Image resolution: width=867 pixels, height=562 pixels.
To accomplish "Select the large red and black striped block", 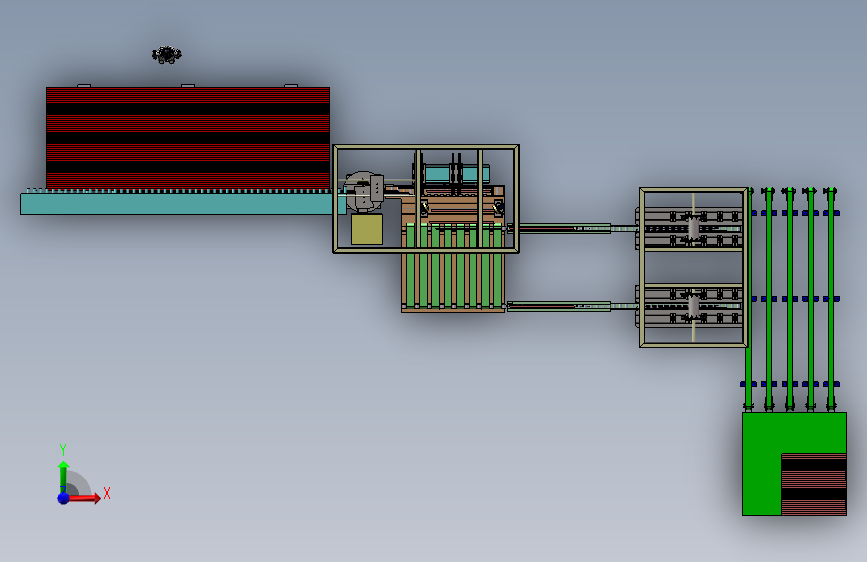I will (x=188, y=138).
